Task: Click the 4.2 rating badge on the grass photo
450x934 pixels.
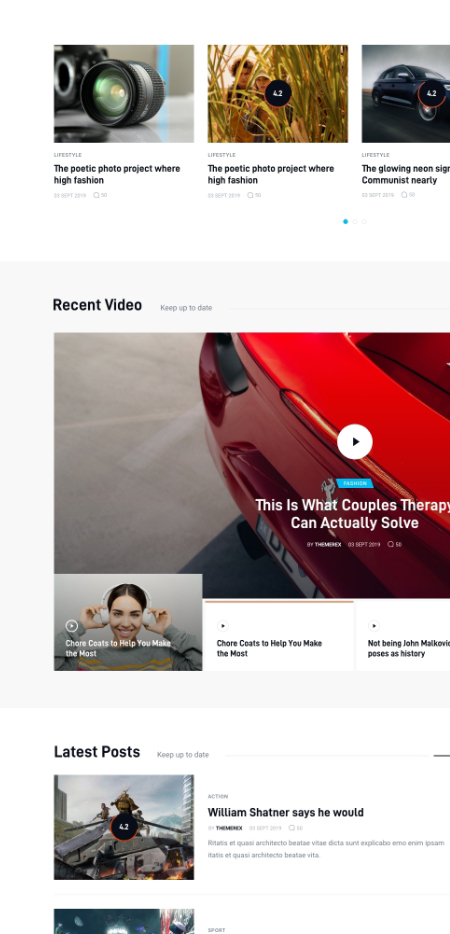Action: (278, 94)
